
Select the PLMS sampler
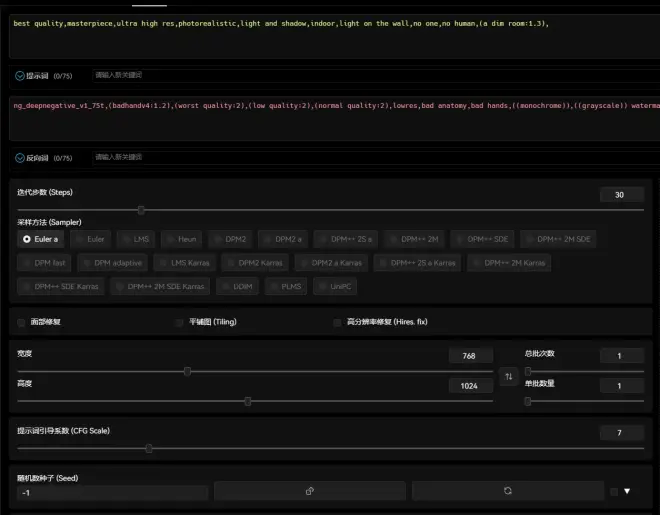pos(286,287)
